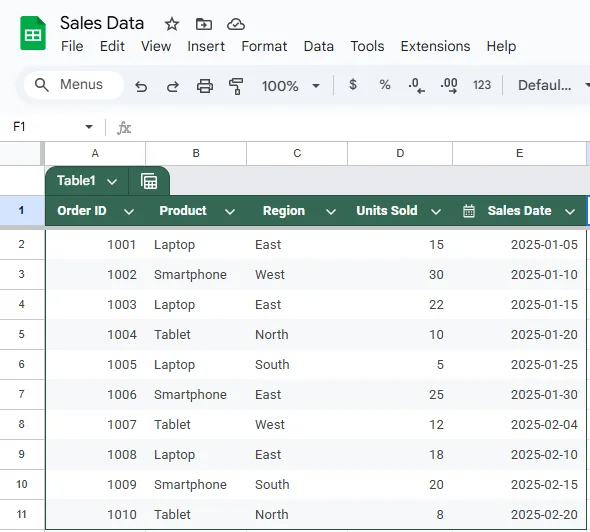Move document using the folder icon
This screenshot has width=590, height=532.
click(x=204, y=24)
